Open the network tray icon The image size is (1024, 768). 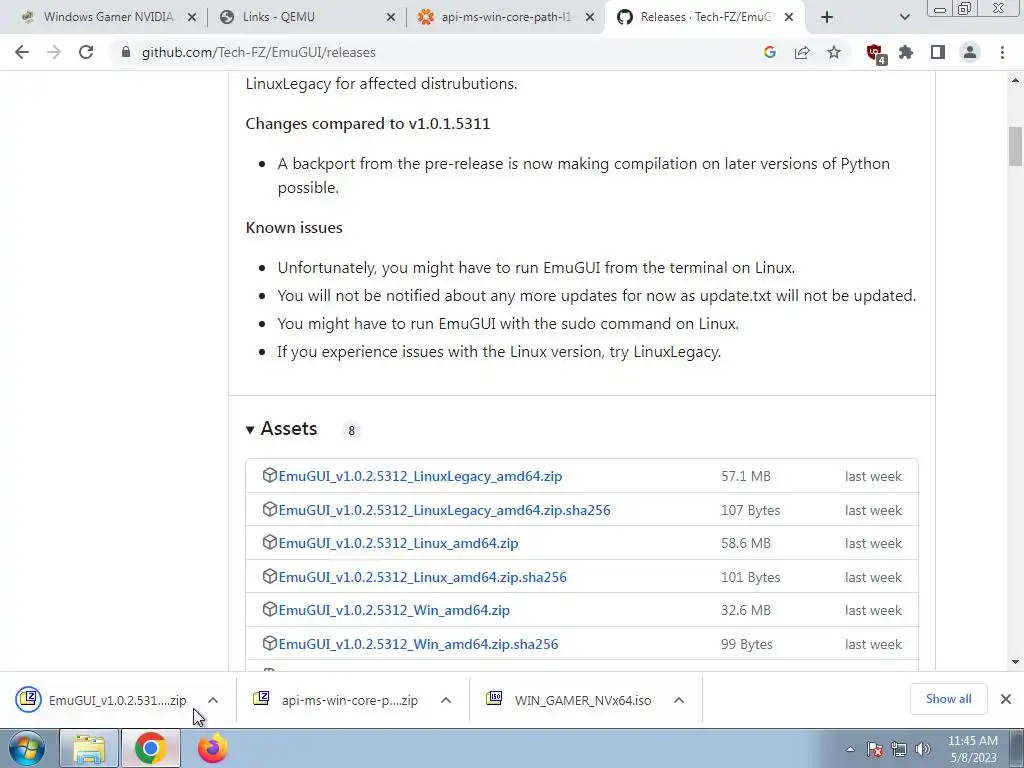coord(899,749)
